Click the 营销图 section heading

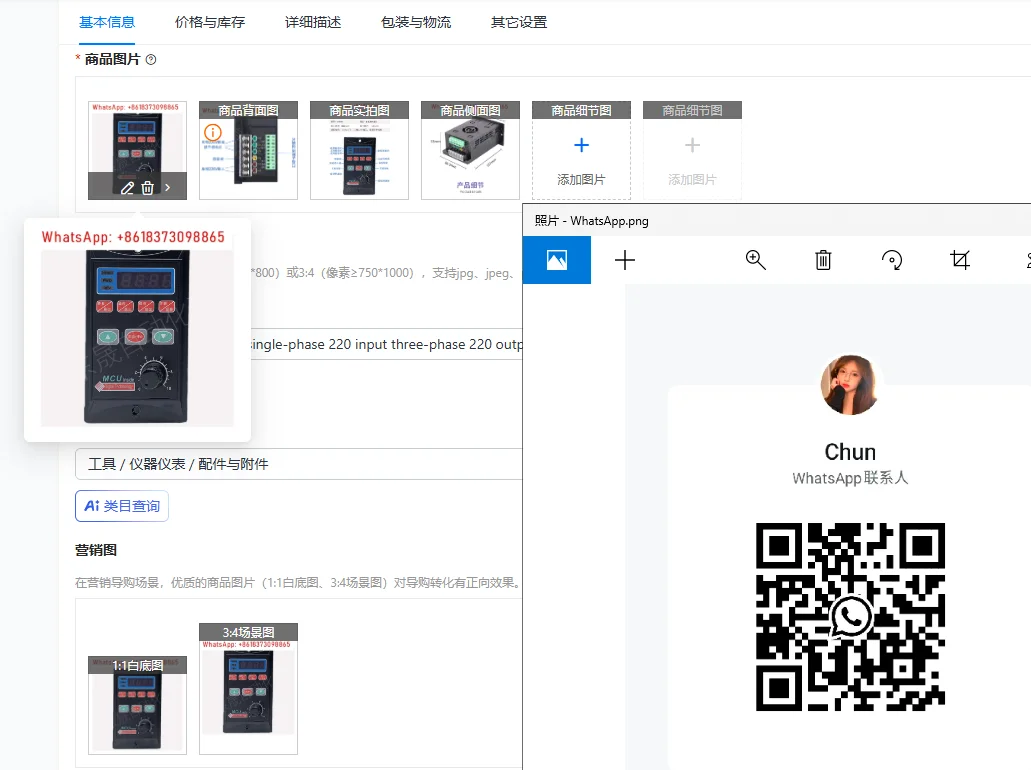click(96, 550)
